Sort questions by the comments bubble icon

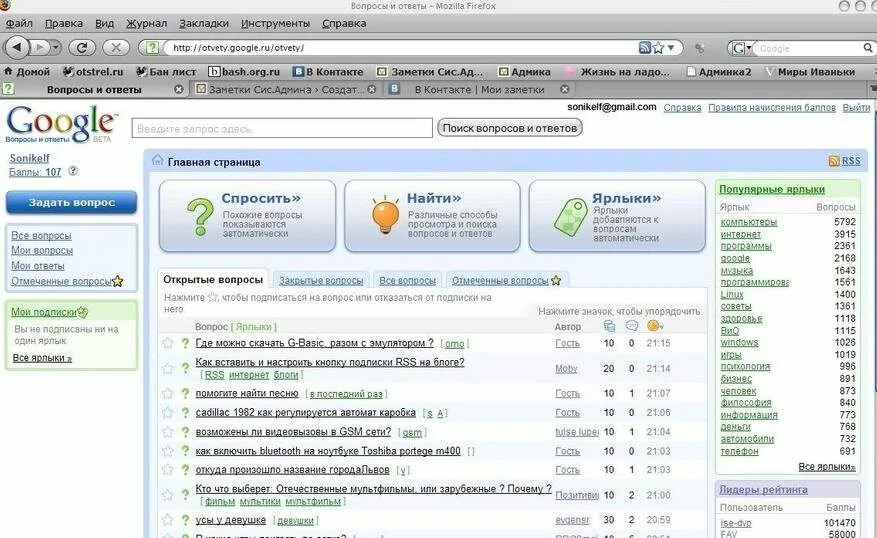click(631, 326)
